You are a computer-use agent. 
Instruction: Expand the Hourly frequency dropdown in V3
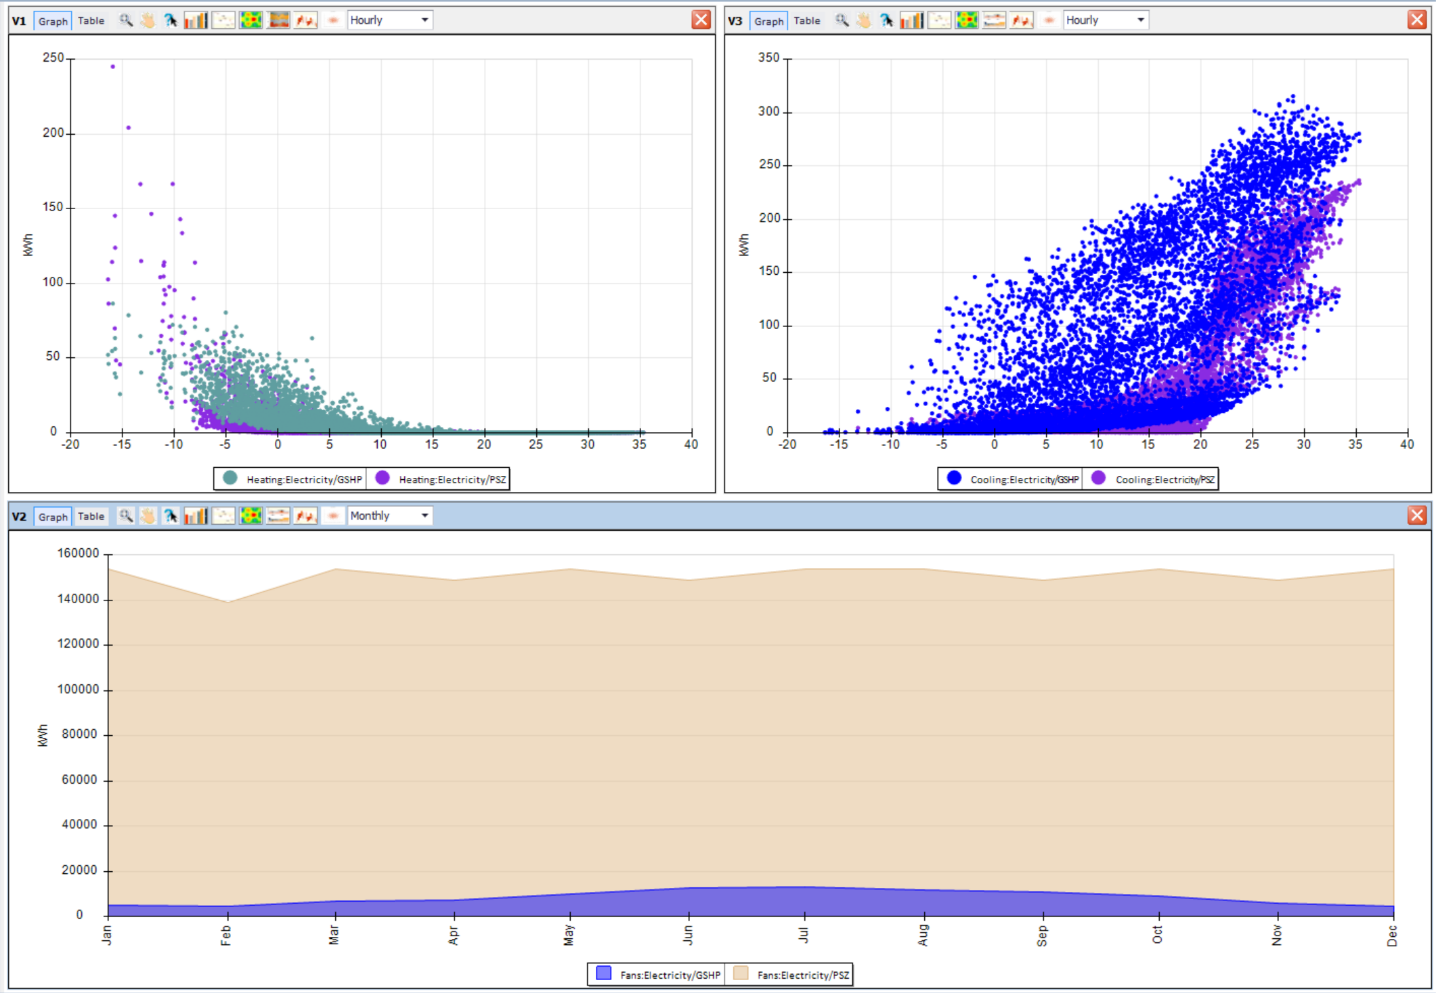tap(1106, 20)
